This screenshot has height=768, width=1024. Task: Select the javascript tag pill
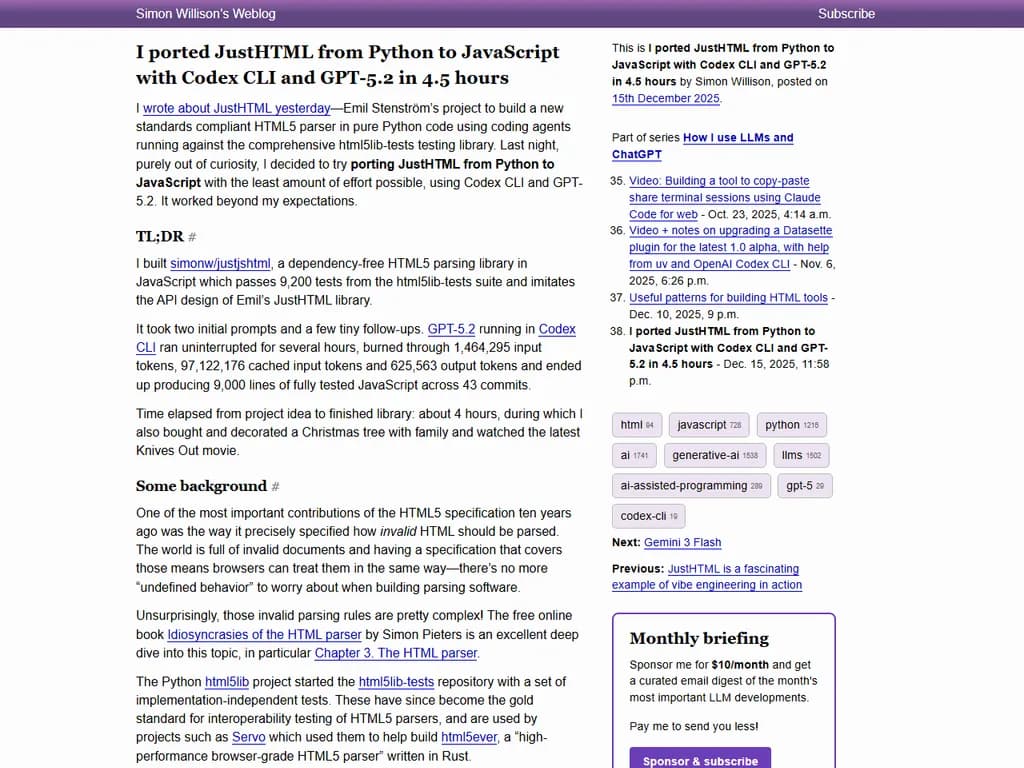coord(709,424)
